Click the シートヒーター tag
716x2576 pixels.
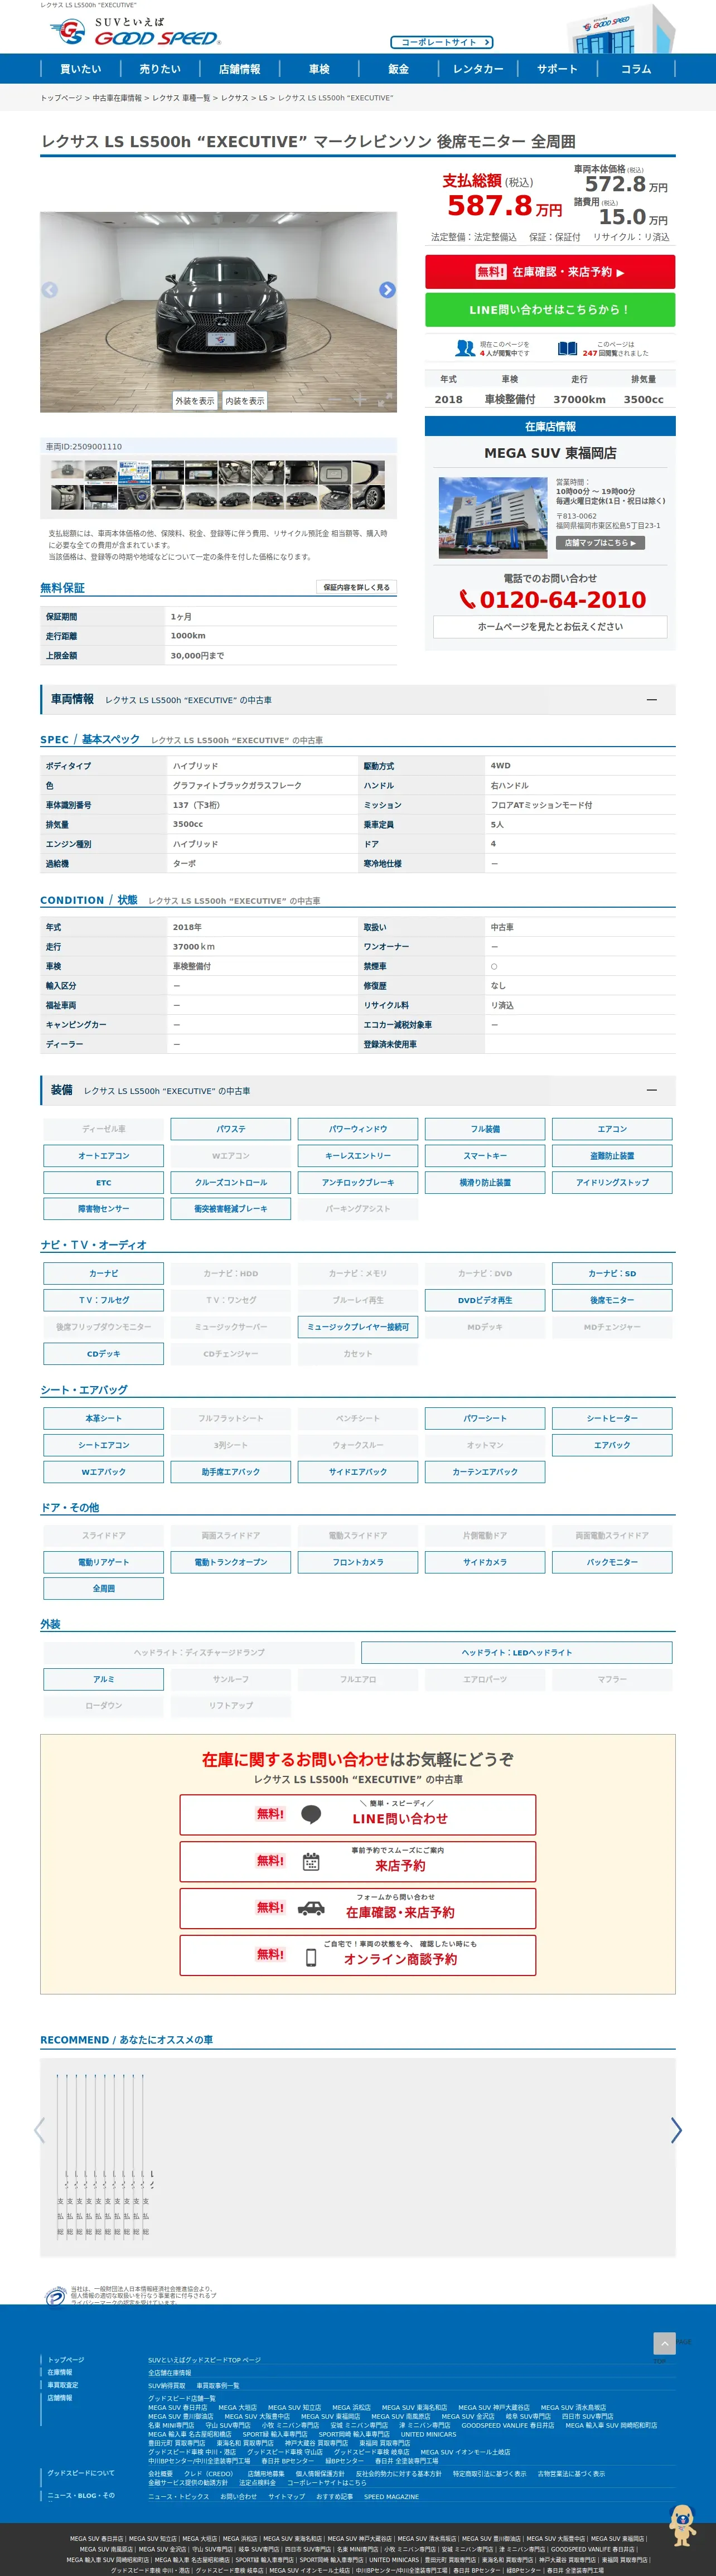coord(612,1418)
